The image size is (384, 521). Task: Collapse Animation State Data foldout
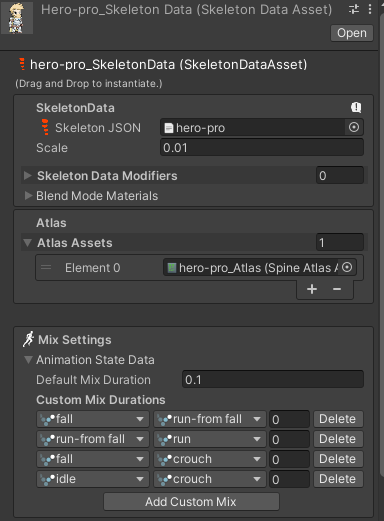coord(29,360)
